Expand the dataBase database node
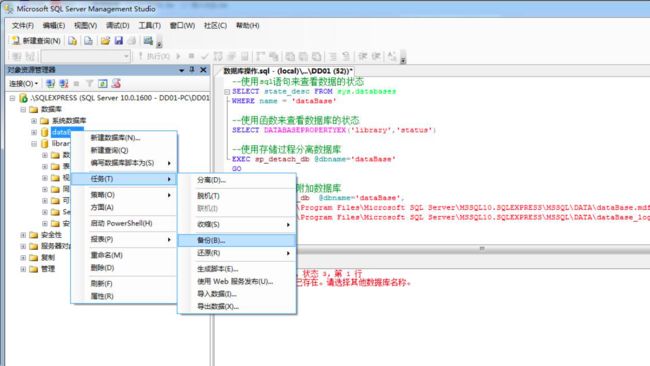 (34, 132)
